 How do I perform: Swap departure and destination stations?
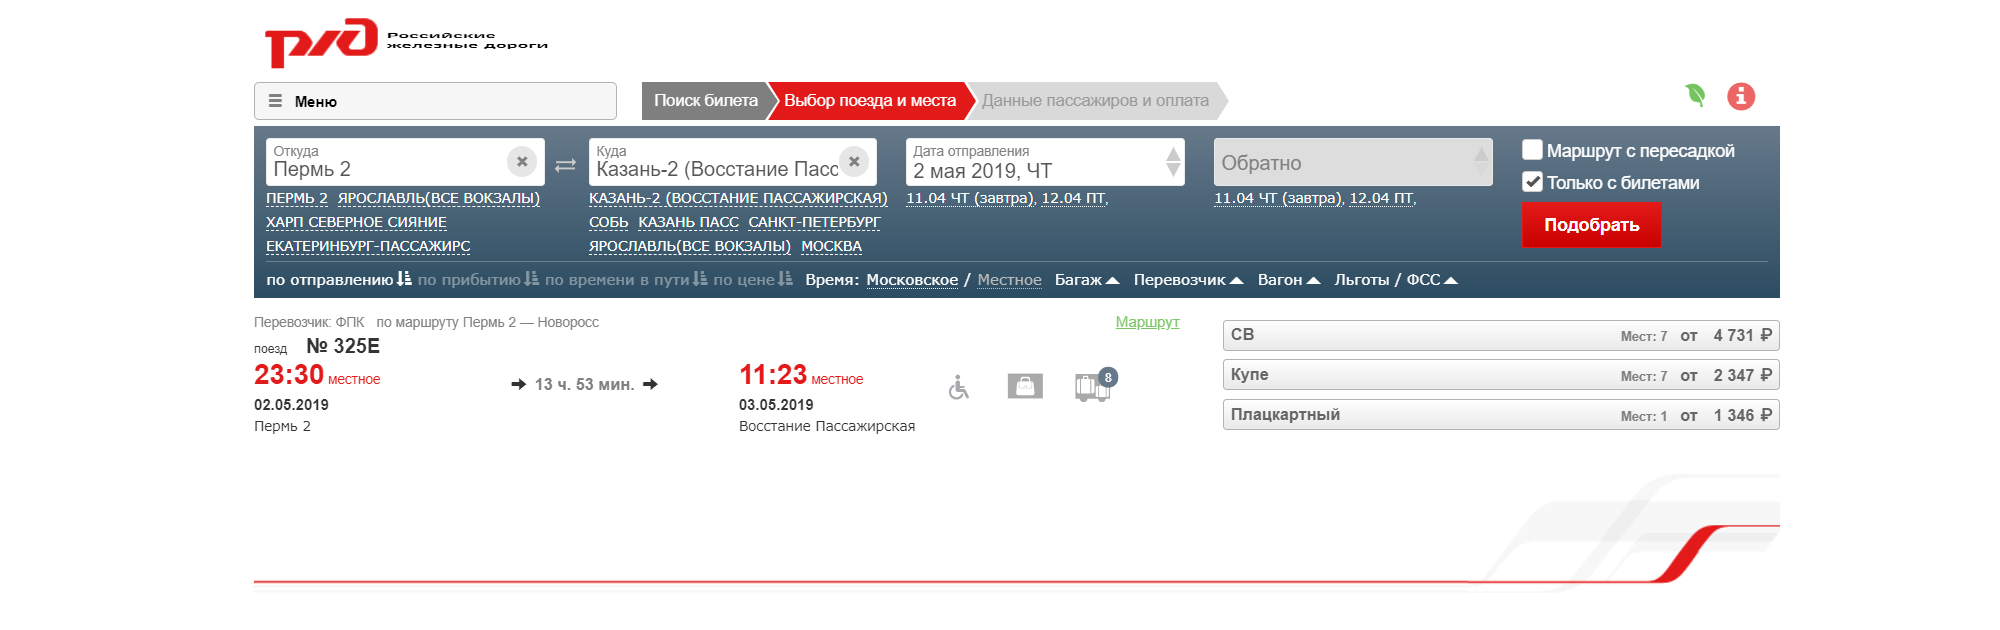pyautogui.click(x=566, y=165)
